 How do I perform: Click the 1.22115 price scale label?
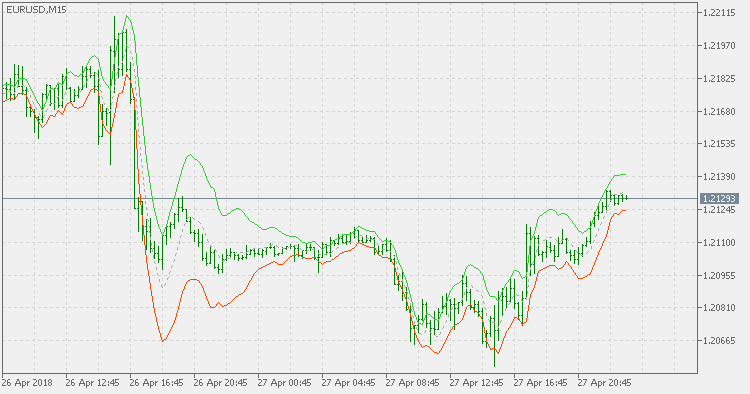pyautogui.click(x=719, y=13)
